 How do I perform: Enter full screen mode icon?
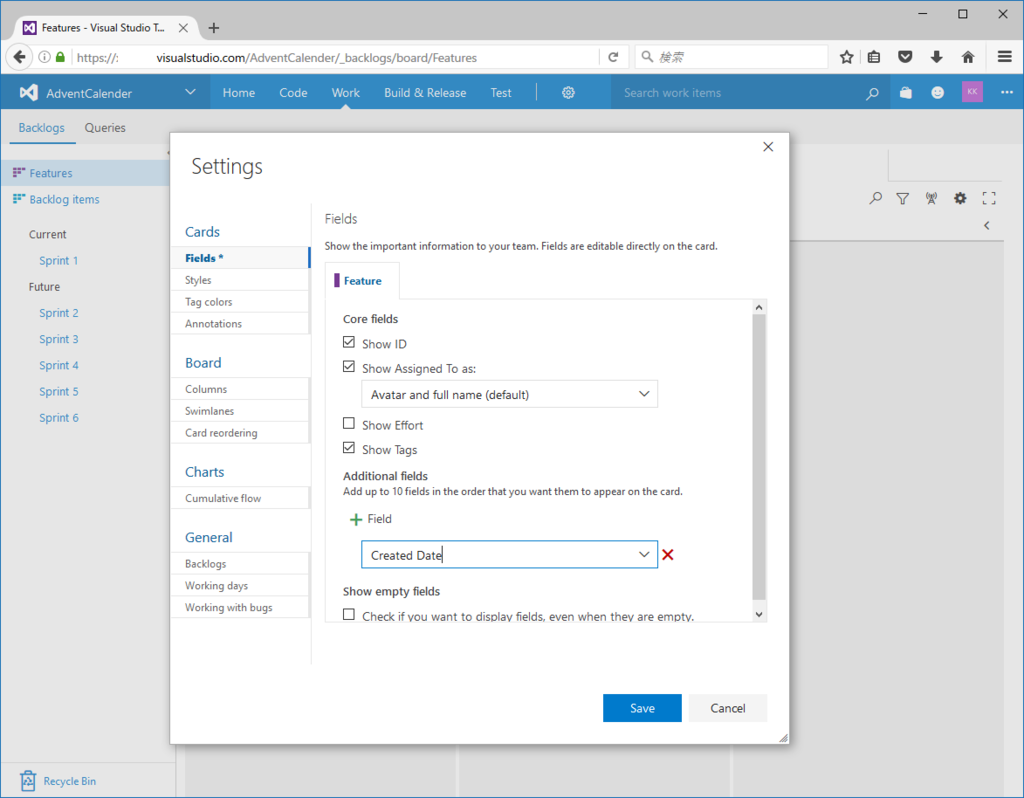989,199
